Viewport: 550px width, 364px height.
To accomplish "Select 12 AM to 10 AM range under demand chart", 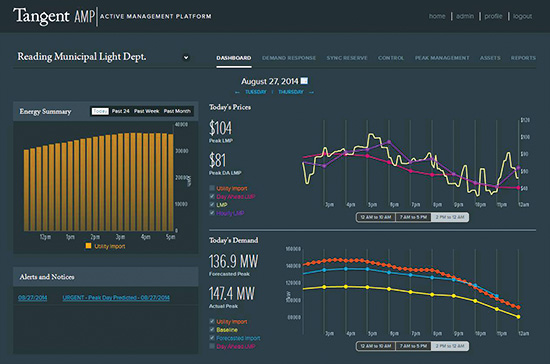I will coord(376,346).
